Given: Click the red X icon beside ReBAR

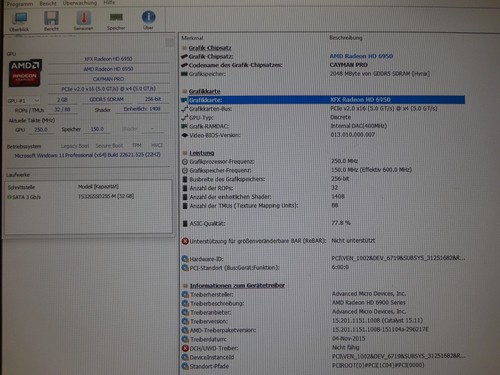Looking at the screenshot, I should 185,241.
